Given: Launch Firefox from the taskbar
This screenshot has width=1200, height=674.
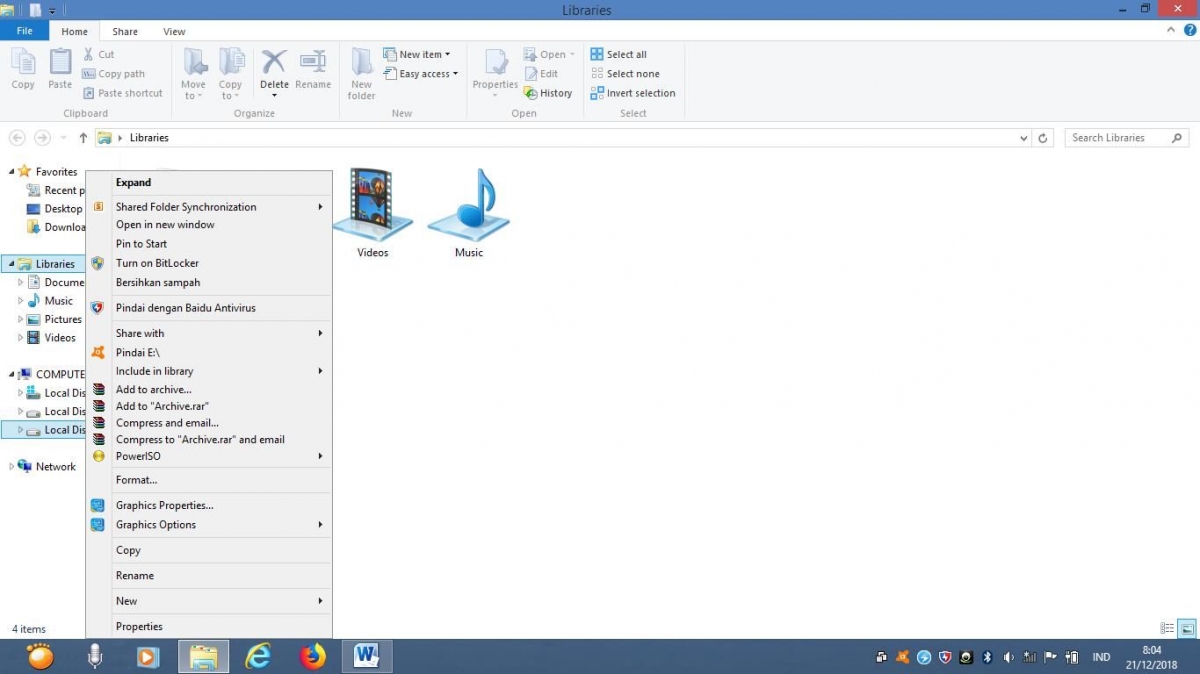Looking at the screenshot, I should point(313,656).
